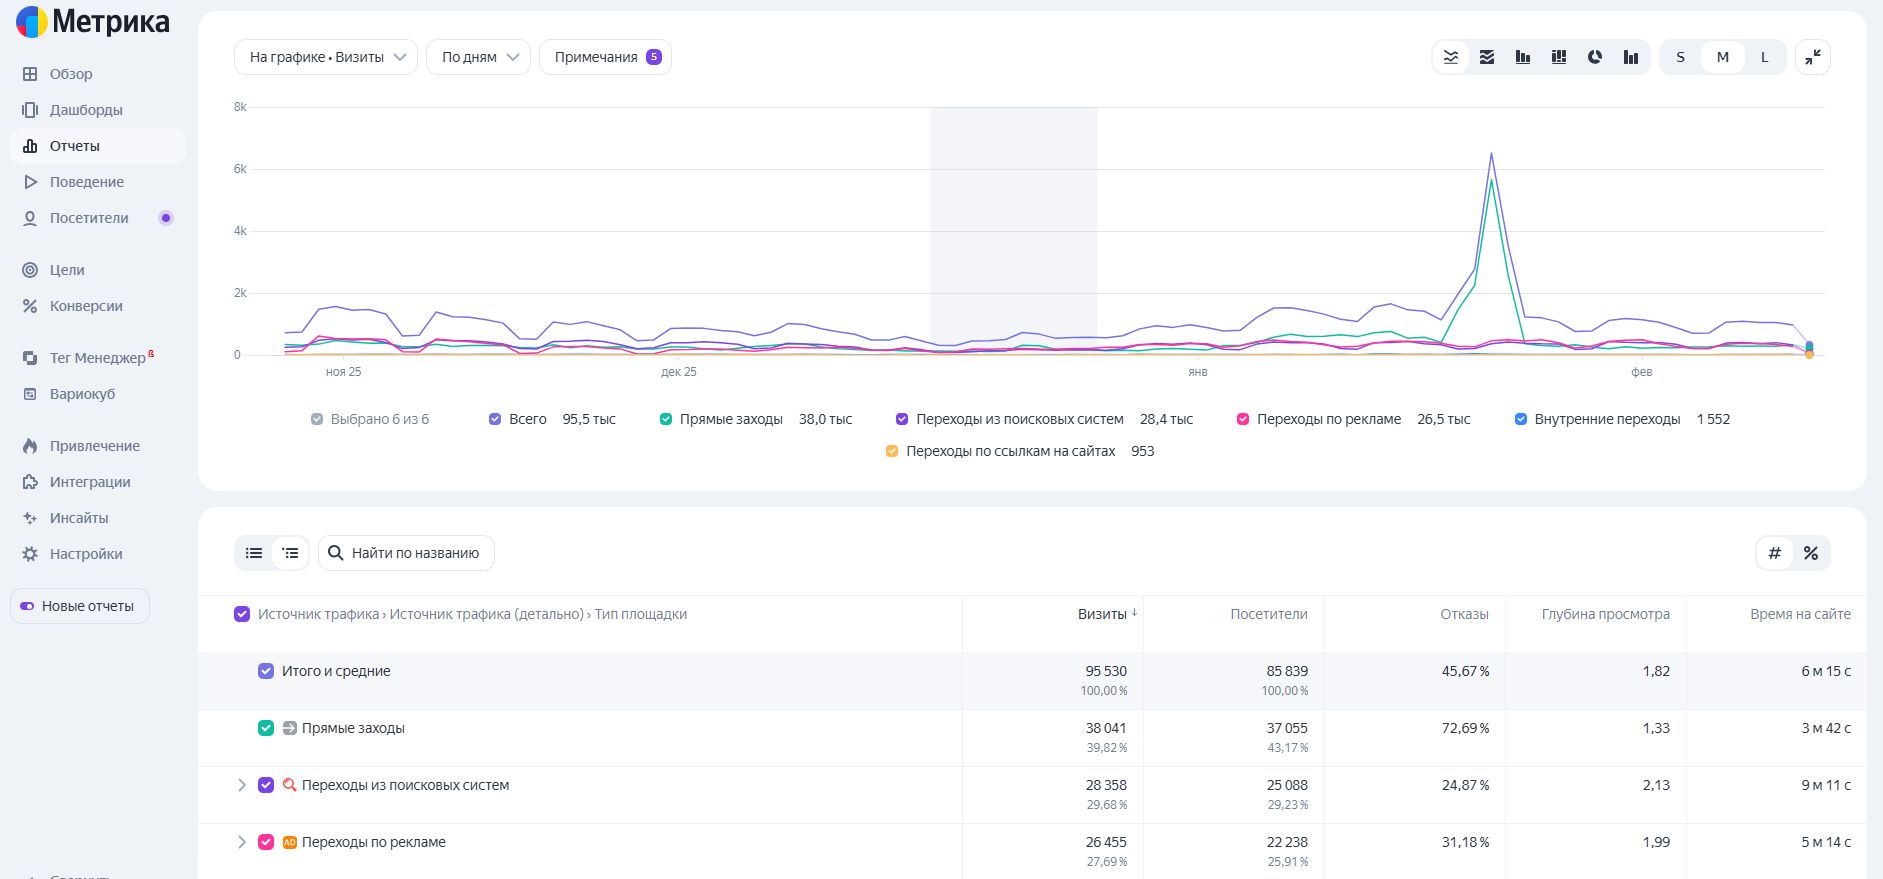Switch table to flat list view icon
The image size is (1883, 879).
point(254,553)
